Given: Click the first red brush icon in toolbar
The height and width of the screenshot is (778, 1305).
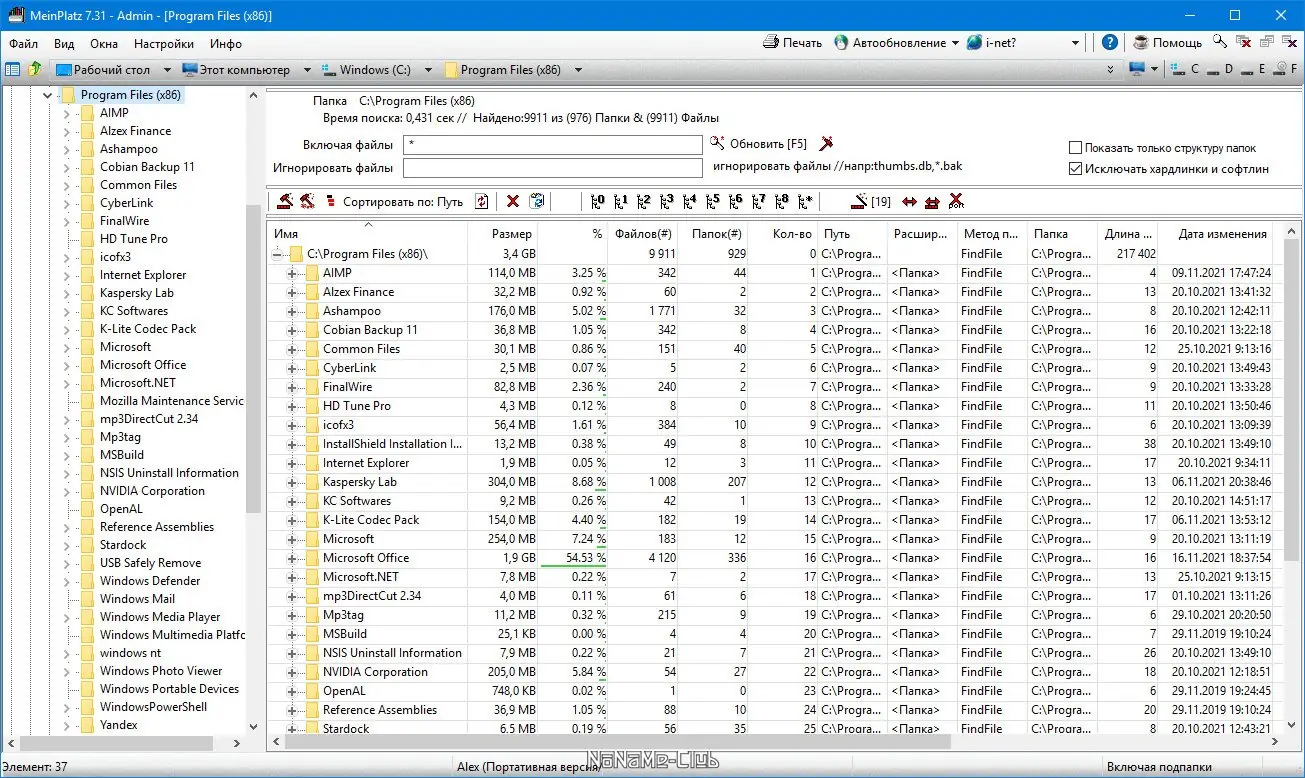Looking at the screenshot, I should pos(285,201).
